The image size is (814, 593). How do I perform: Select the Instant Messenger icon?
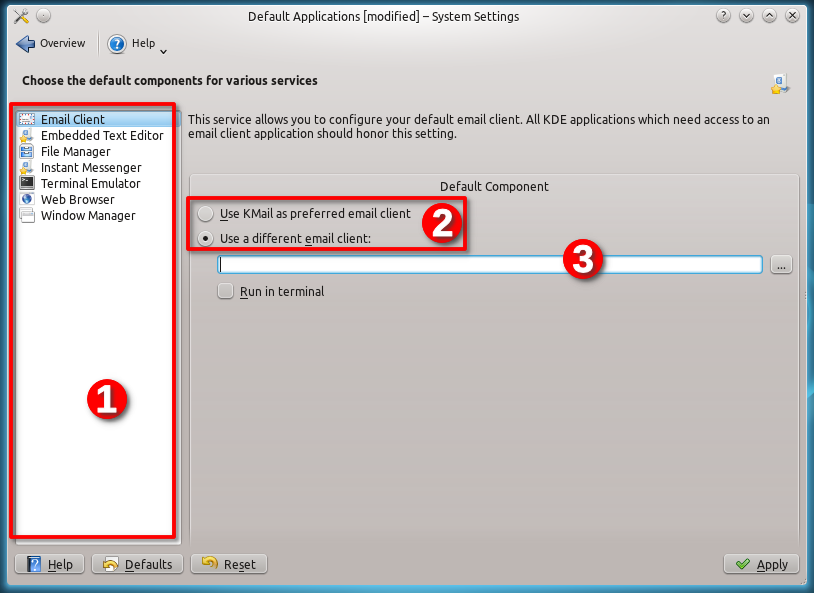[x=27, y=167]
